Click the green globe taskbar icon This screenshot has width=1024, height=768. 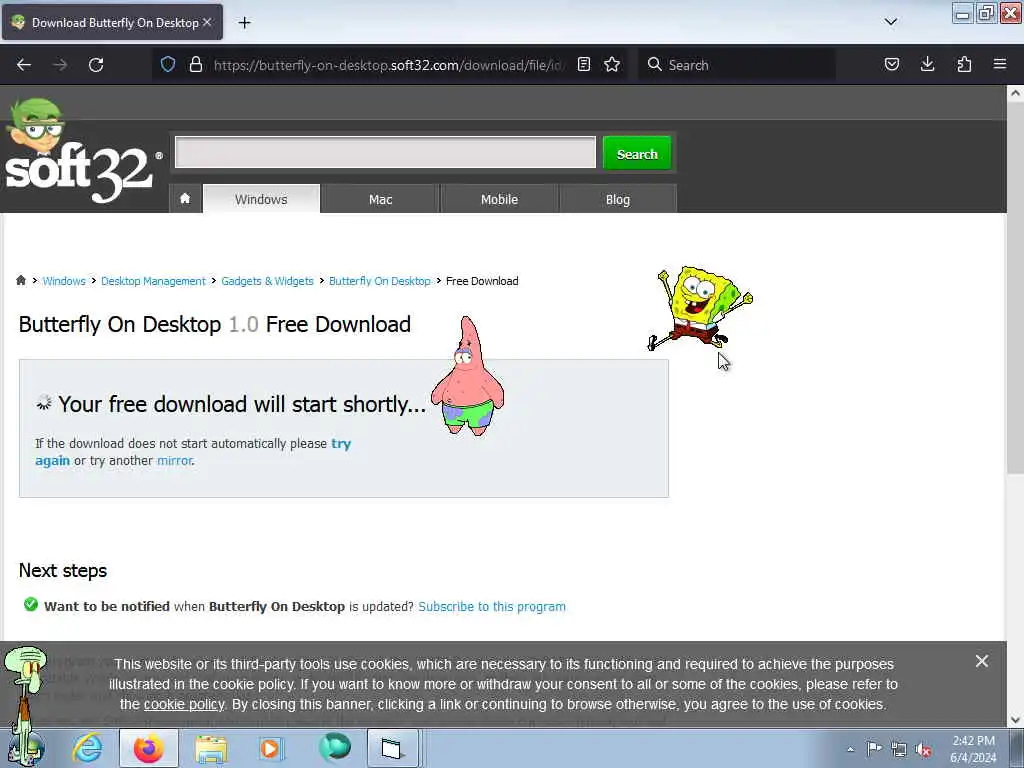tap(334, 748)
